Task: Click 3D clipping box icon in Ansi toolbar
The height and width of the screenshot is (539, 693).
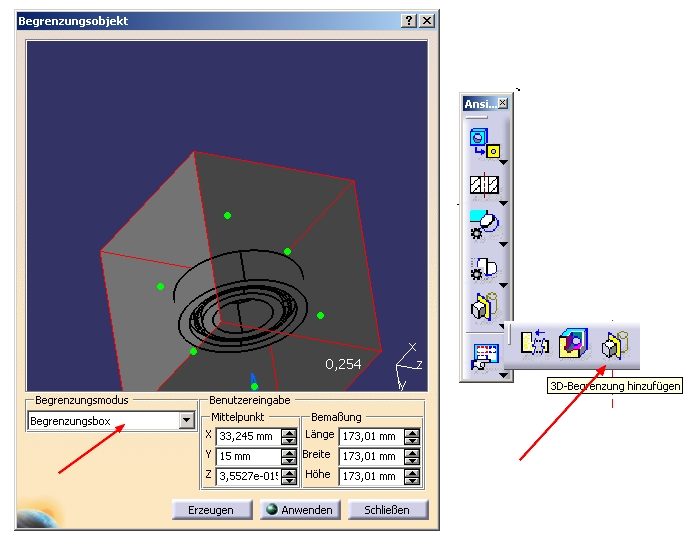Action: [484, 306]
